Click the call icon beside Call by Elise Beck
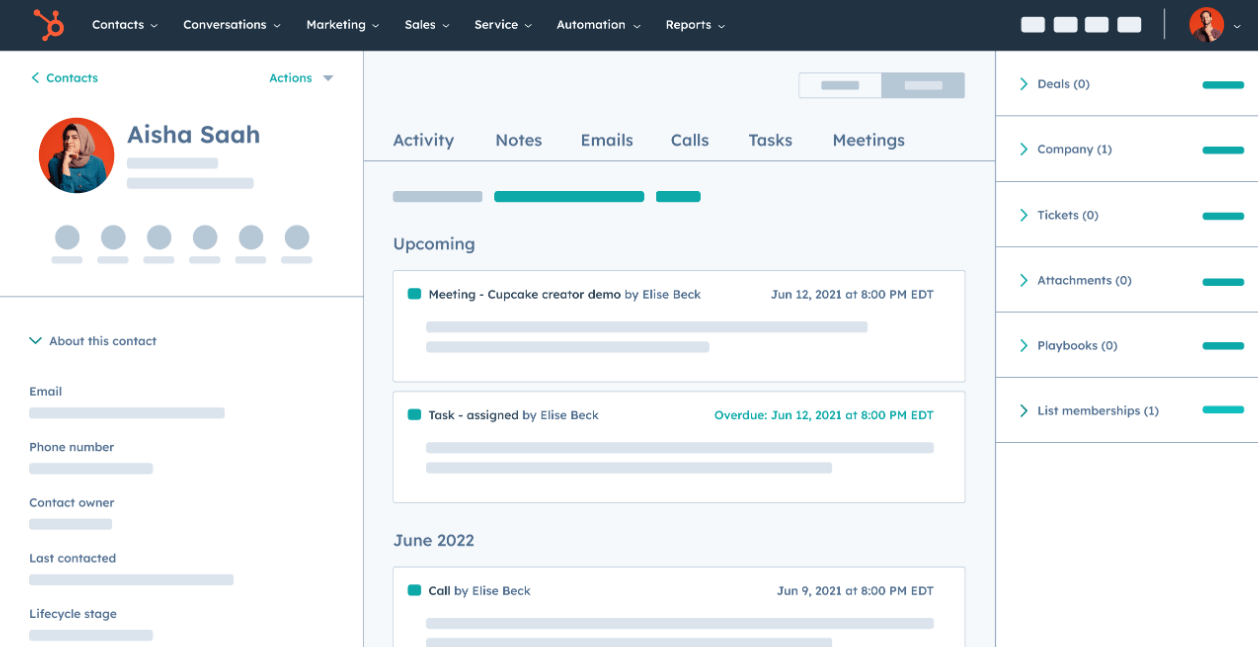 413,591
